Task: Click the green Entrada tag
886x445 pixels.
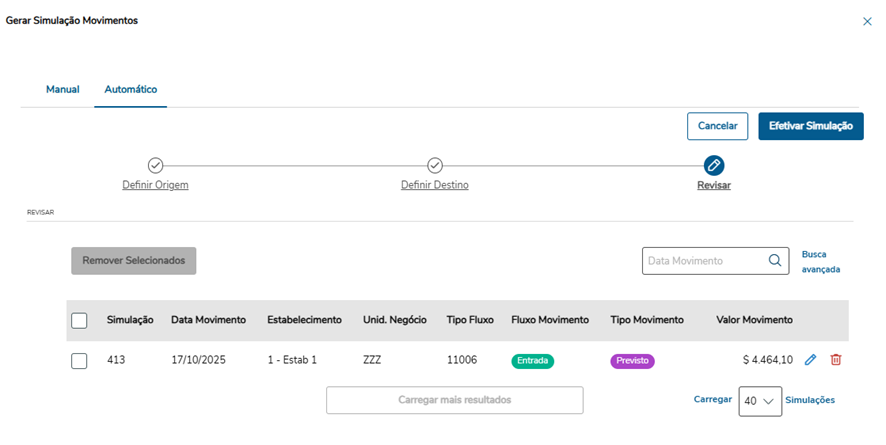Action: [532, 361]
